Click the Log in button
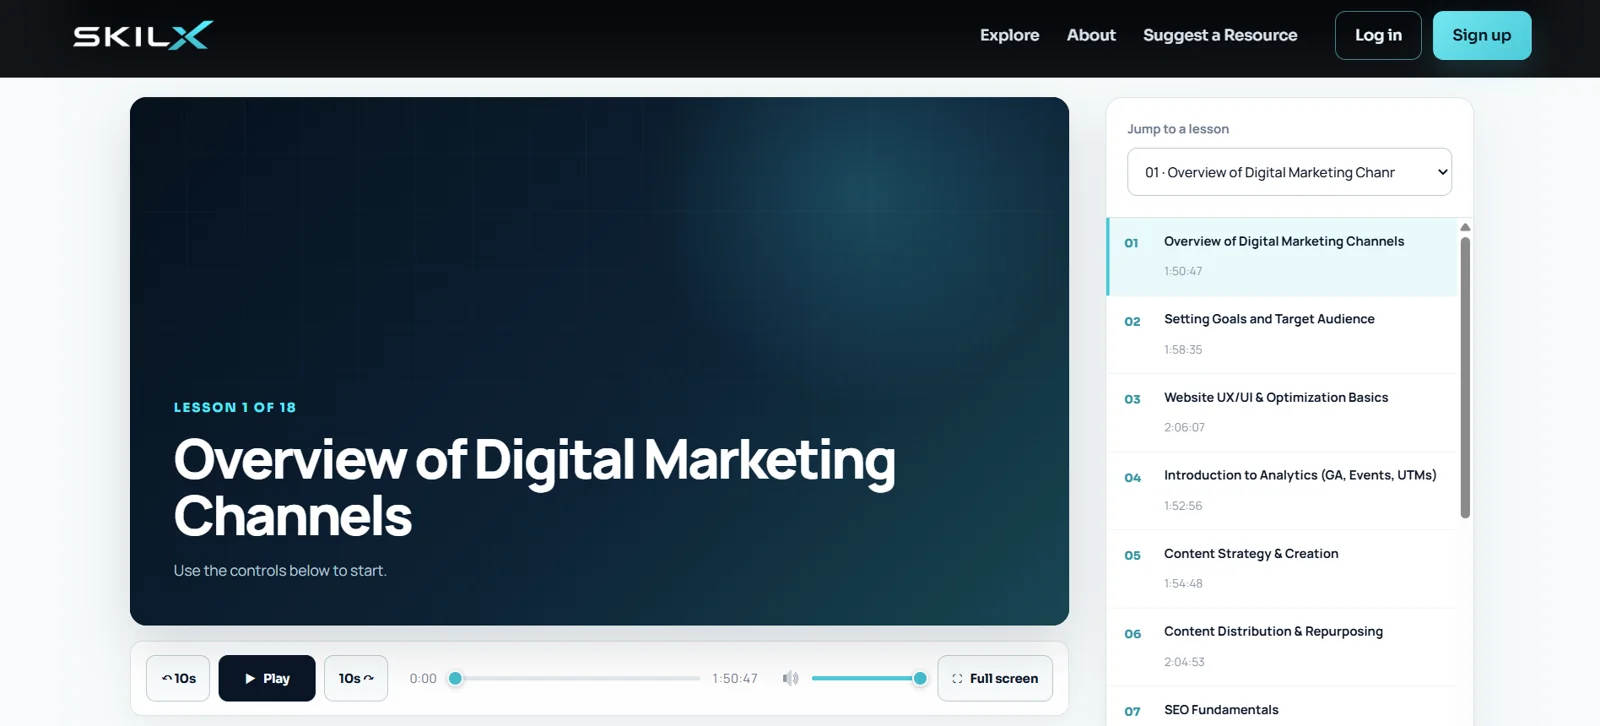The width and height of the screenshot is (1600, 726). [1378, 35]
